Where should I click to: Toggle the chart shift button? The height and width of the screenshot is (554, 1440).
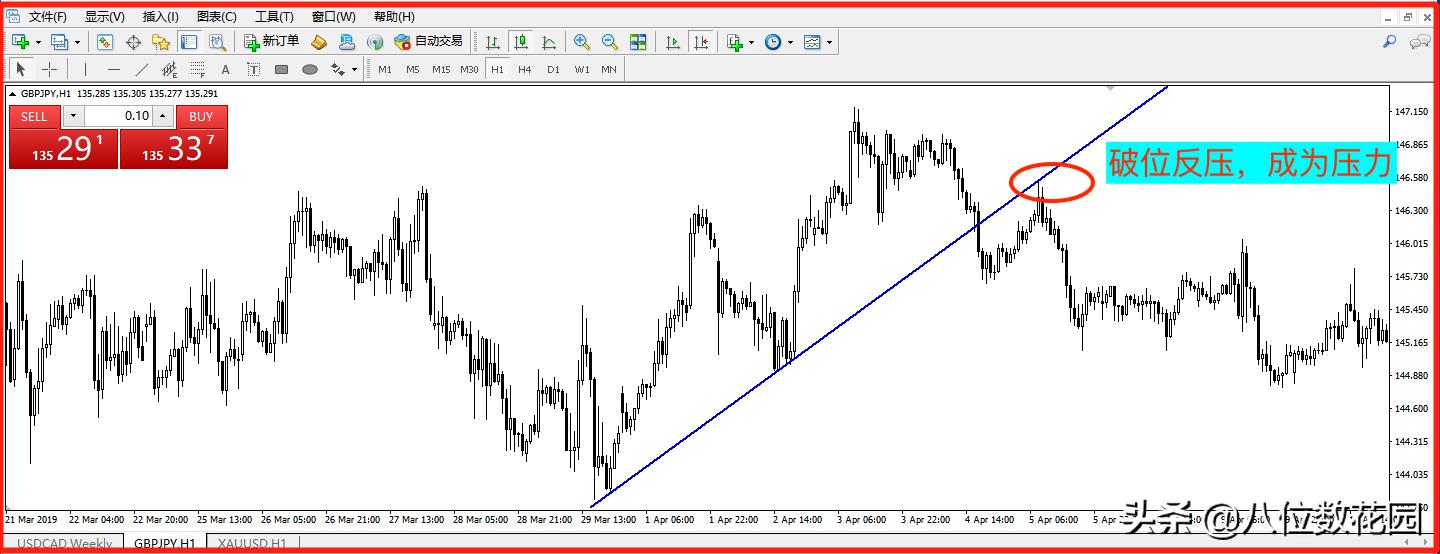coord(701,42)
